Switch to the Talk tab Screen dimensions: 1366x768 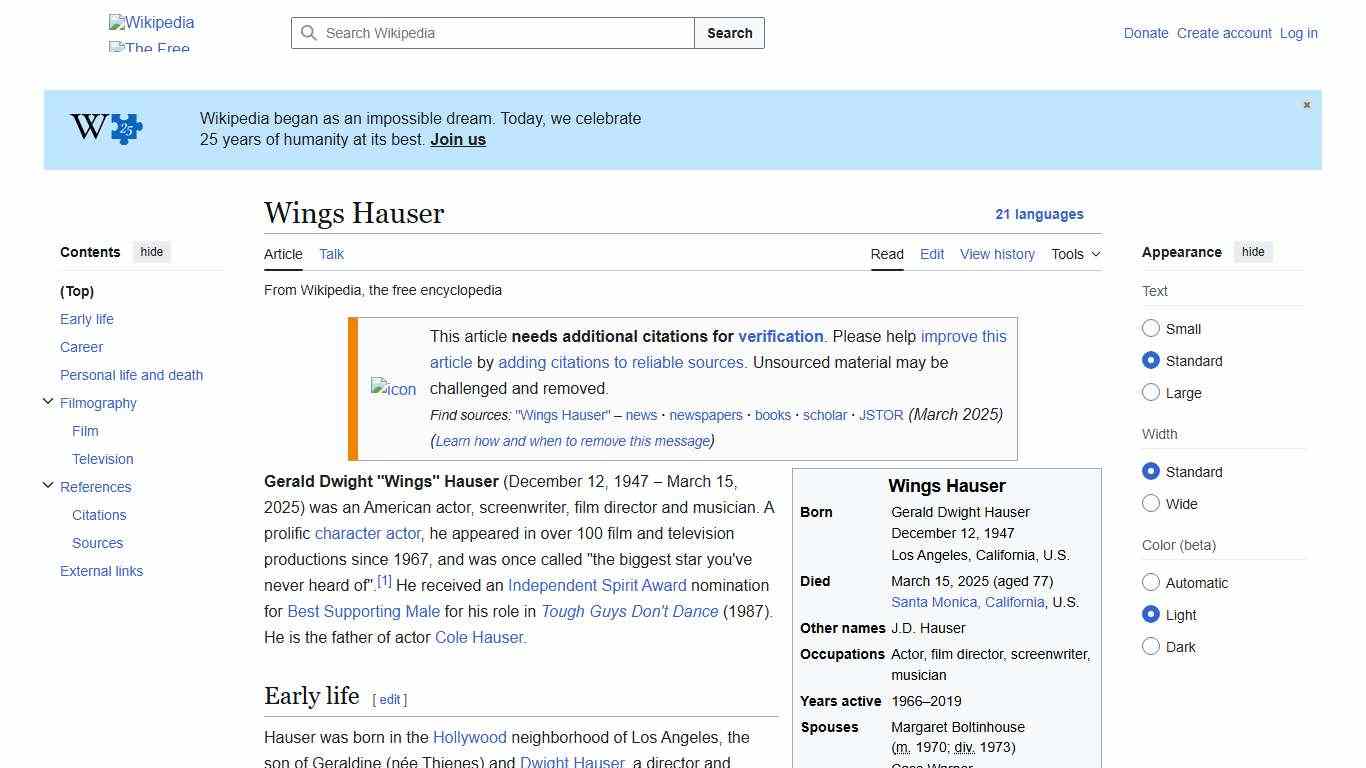tap(331, 254)
